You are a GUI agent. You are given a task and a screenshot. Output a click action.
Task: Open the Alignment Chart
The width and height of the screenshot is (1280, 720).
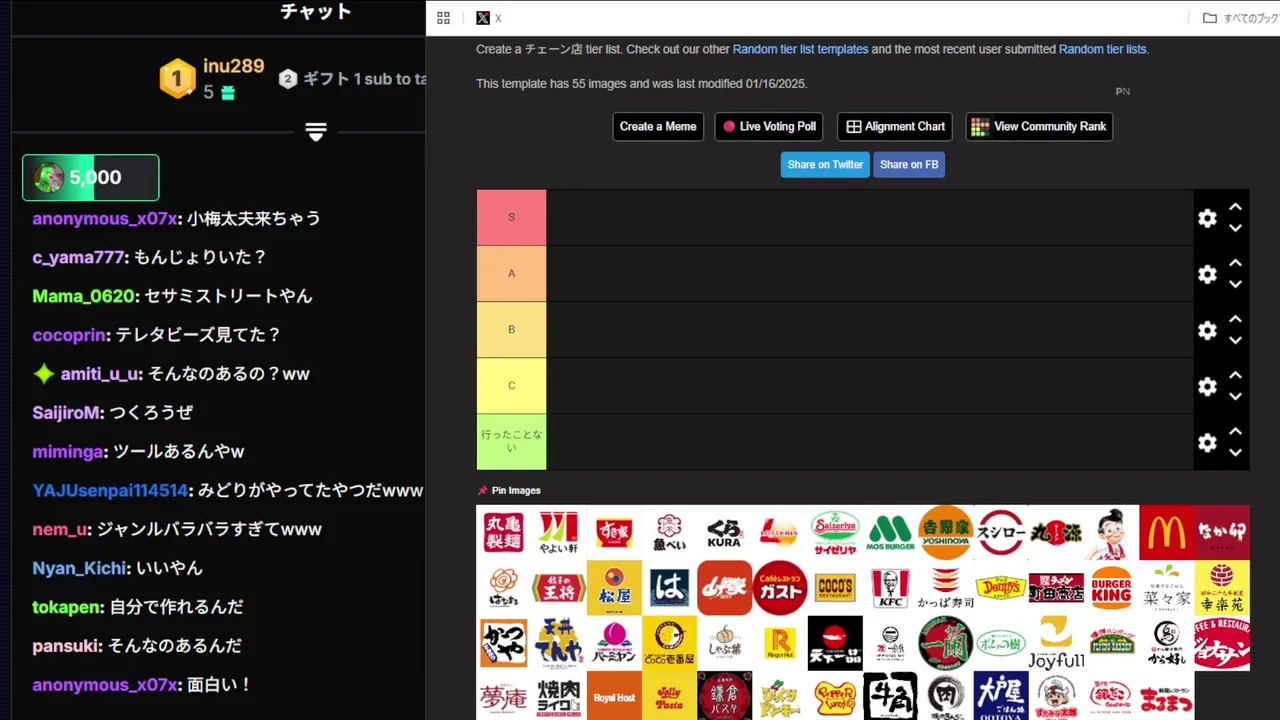[895, 127]
